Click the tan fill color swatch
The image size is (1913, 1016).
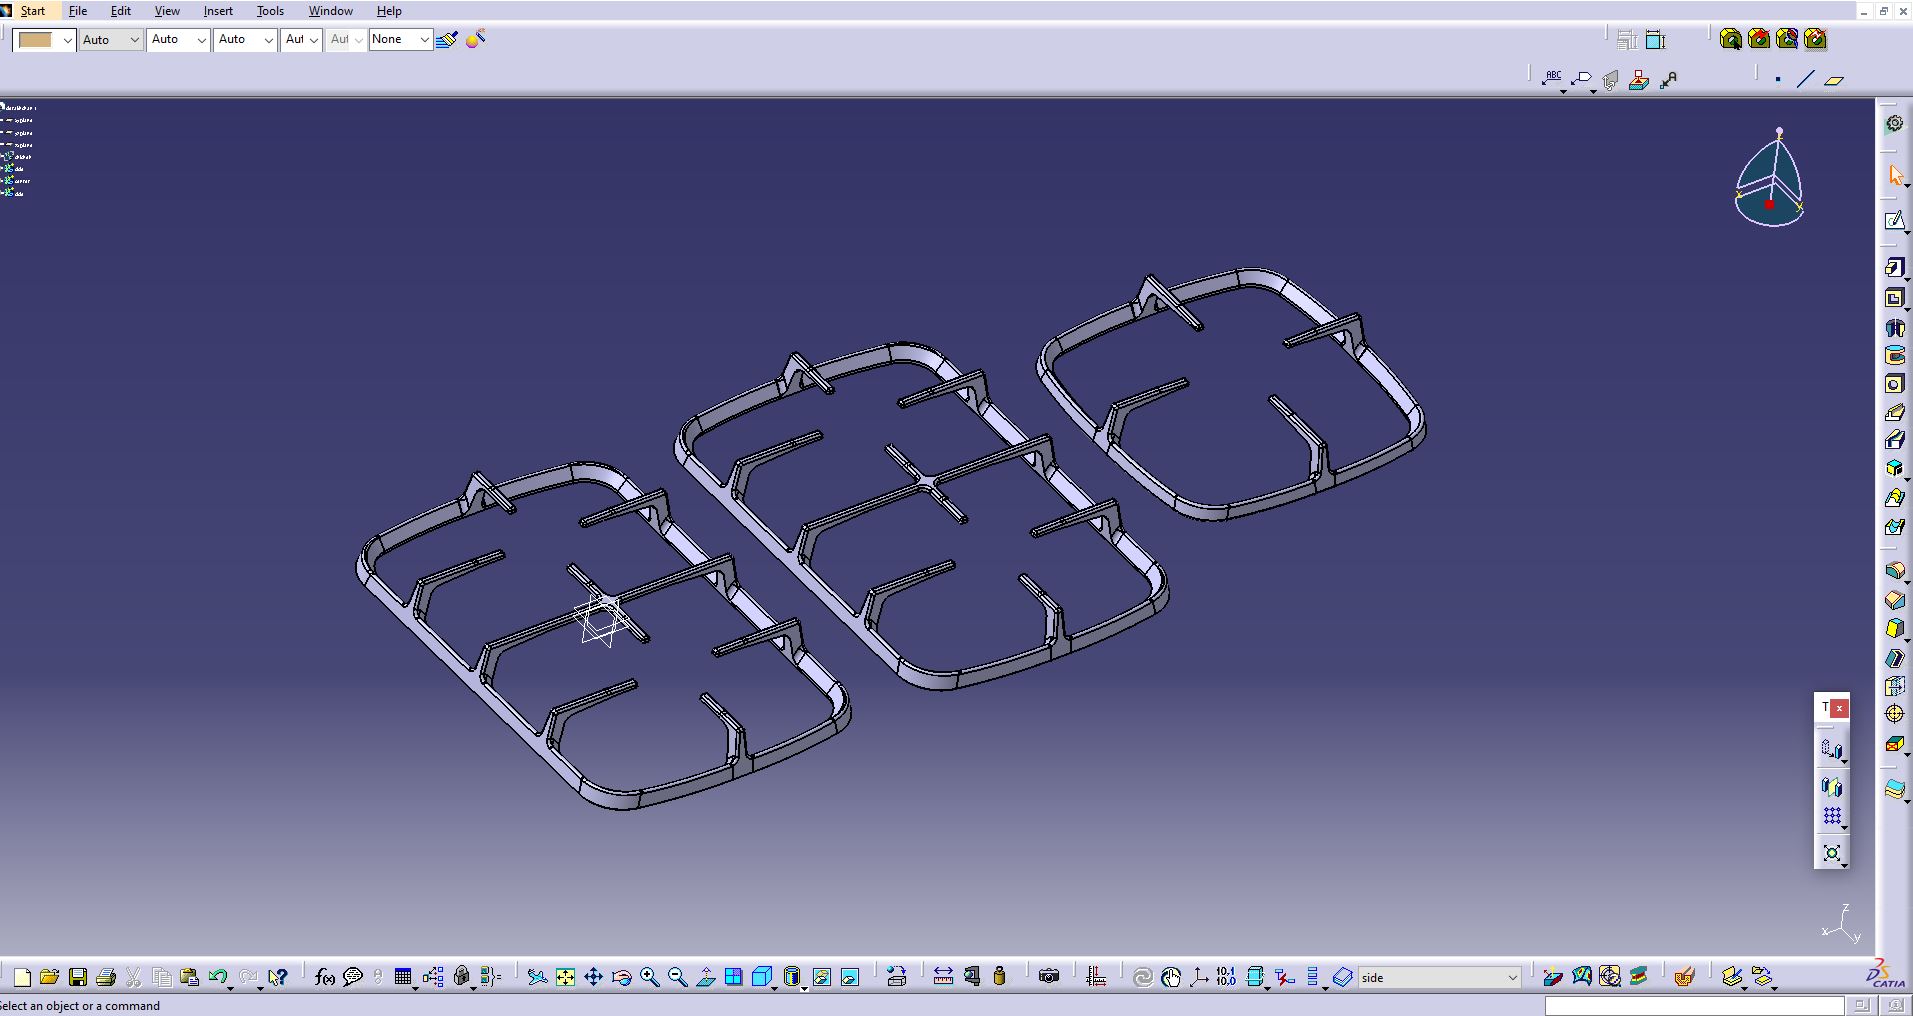pos(35,40)
